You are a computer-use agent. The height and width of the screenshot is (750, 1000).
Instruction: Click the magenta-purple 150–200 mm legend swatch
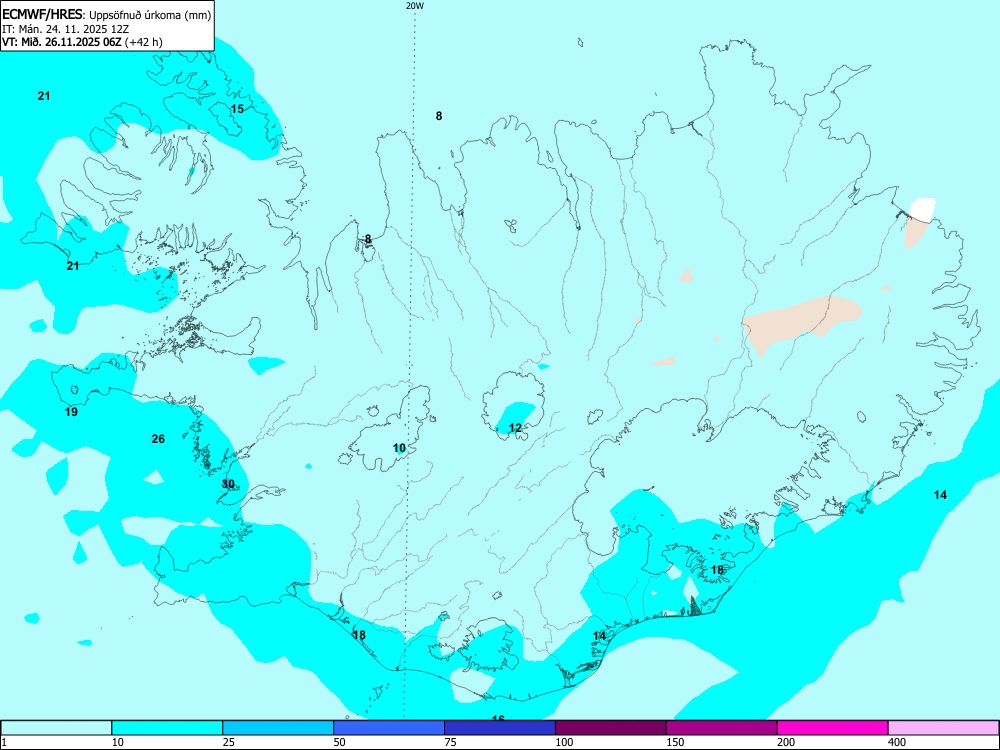coord(722,728)
